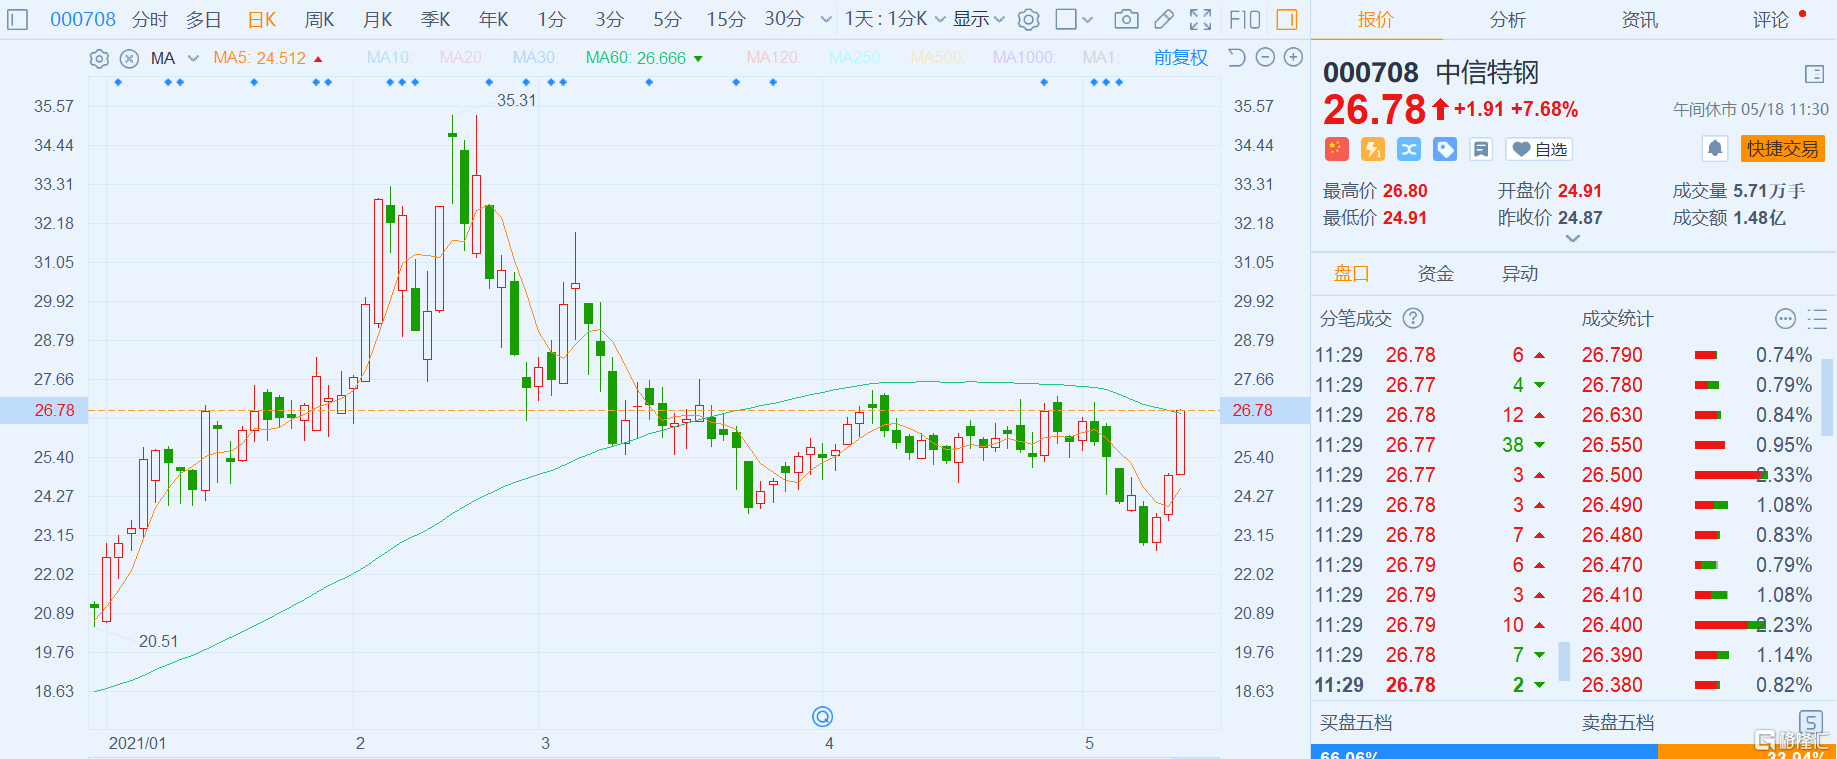Toggle MA20 line visibility
The image size is (1837, 759).
point(461,58)
